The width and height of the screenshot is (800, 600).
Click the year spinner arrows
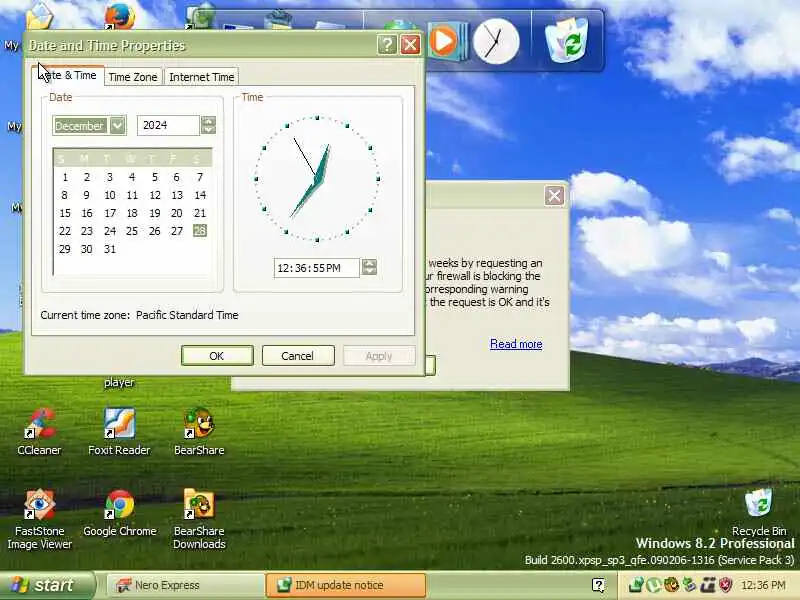208,125
